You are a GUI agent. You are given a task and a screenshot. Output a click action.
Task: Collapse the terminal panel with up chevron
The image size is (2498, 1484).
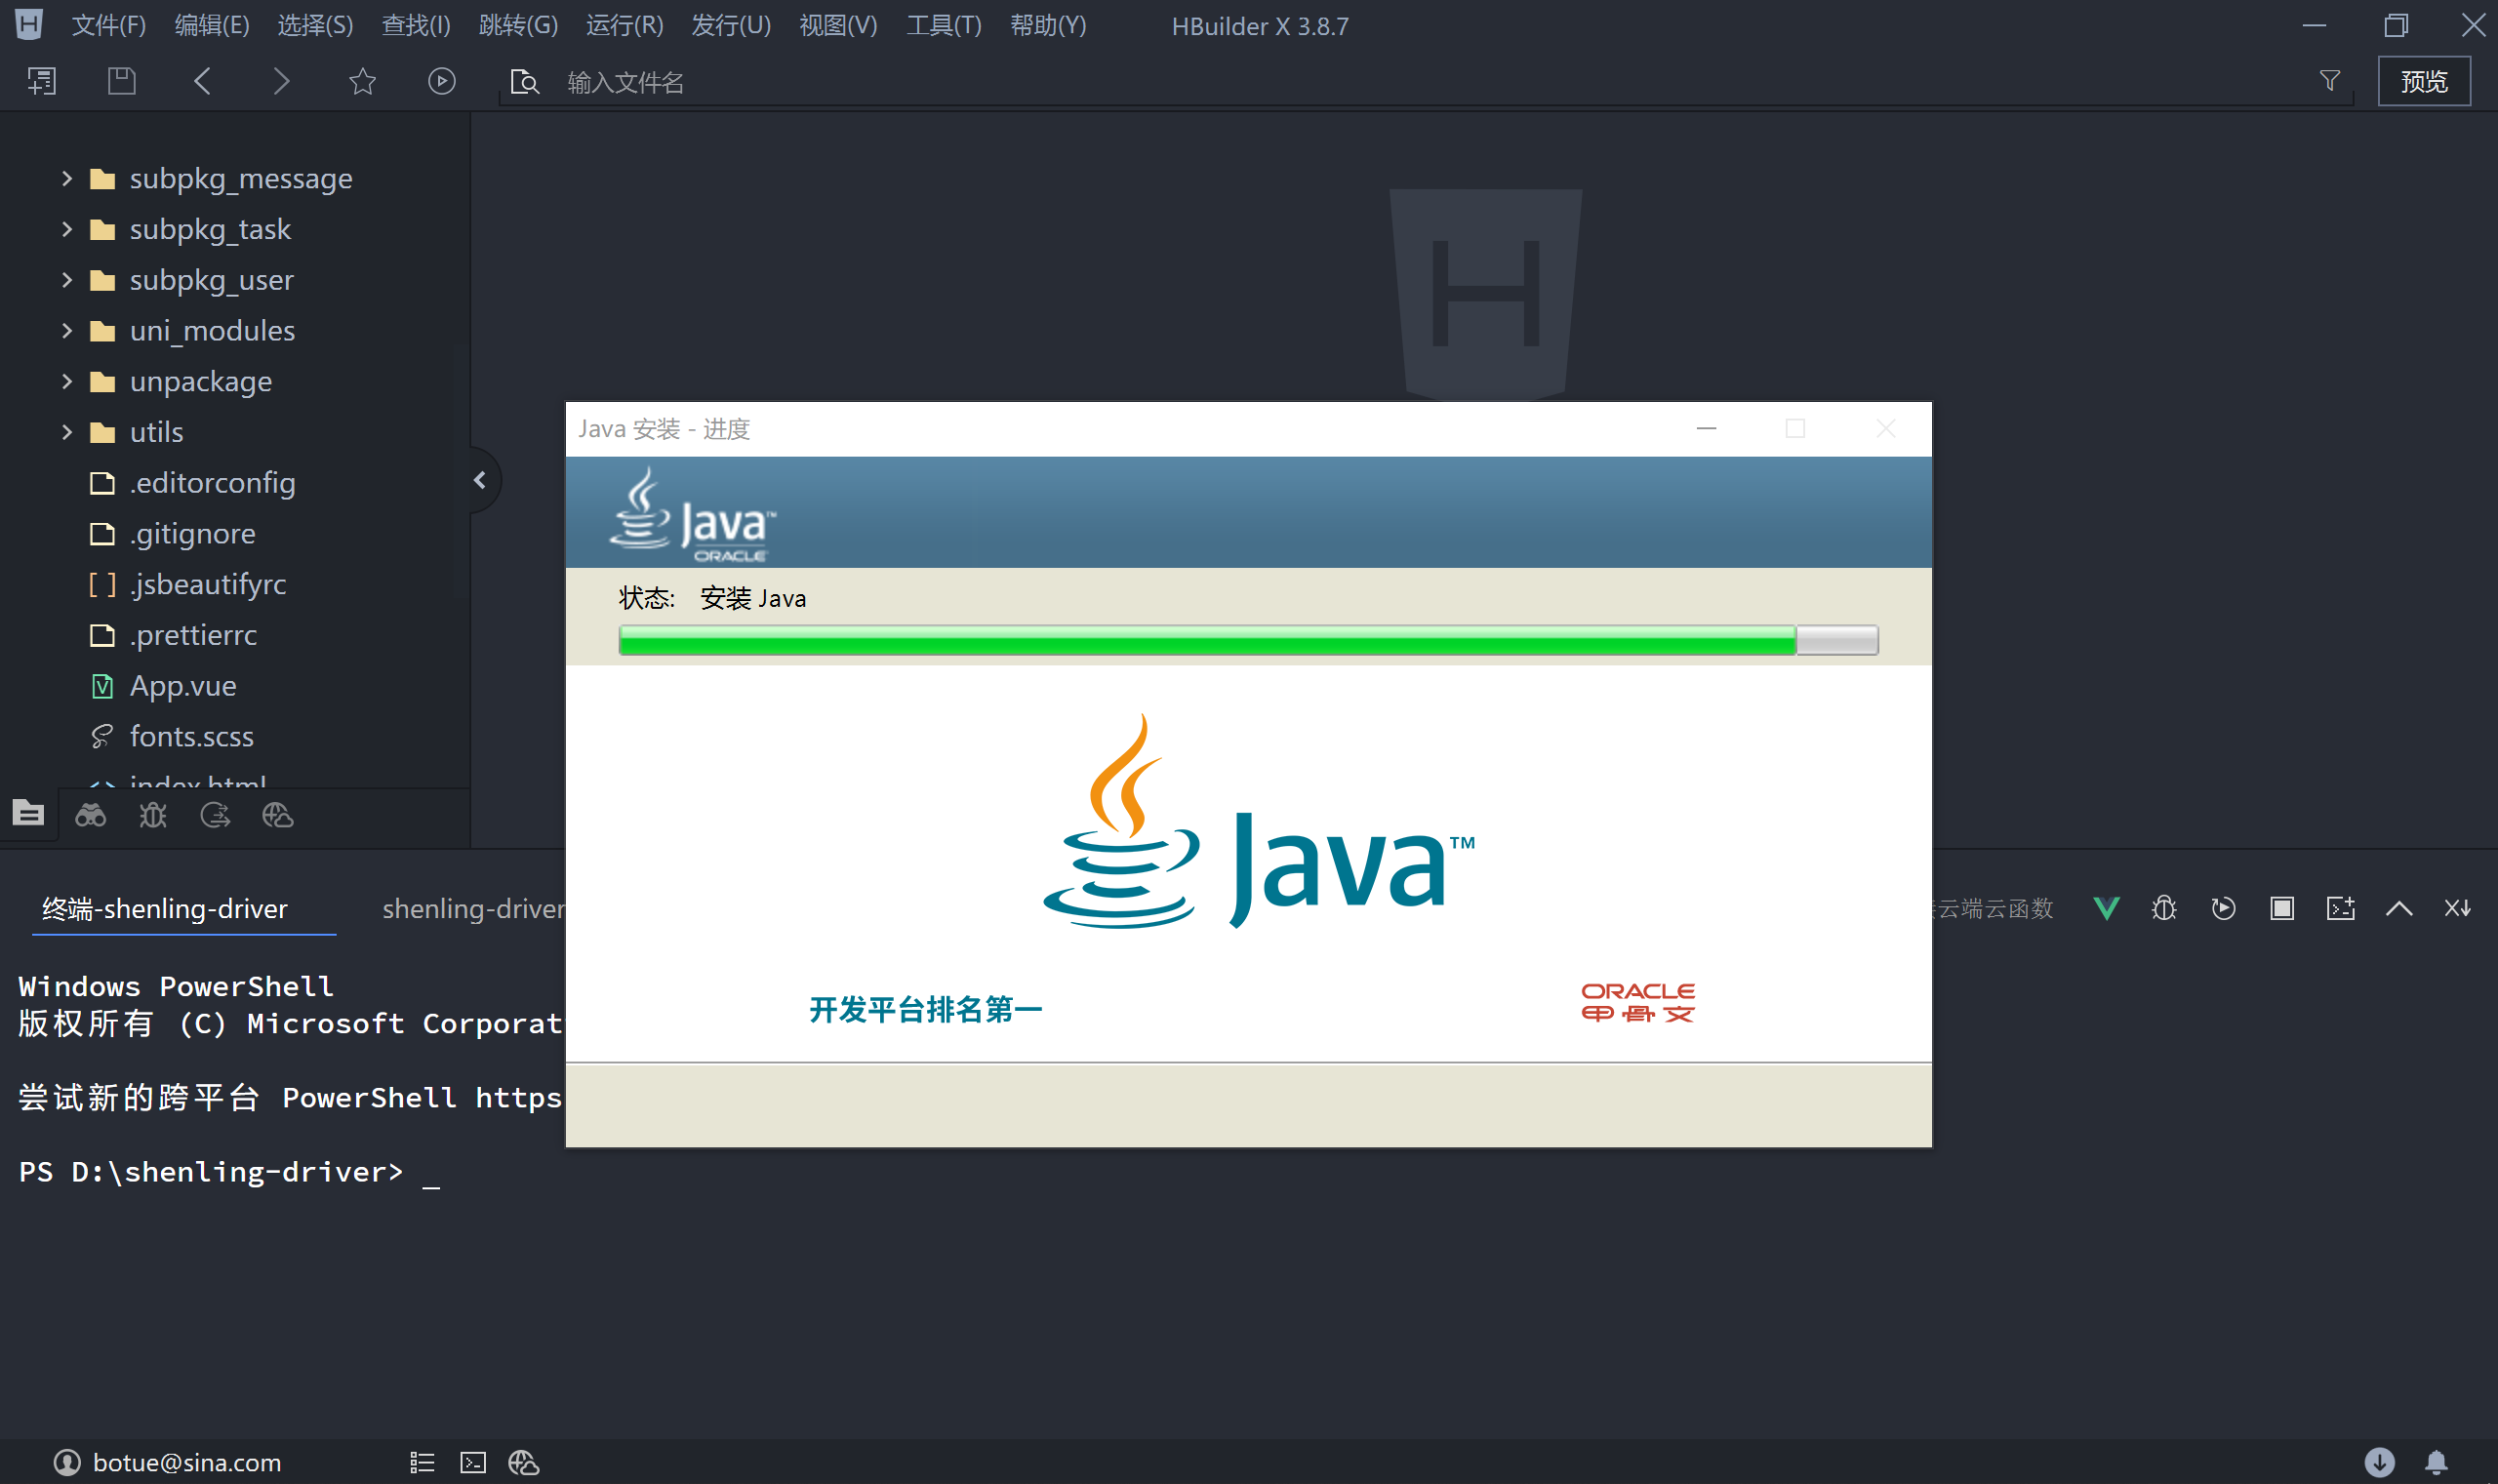click(2398, 908)
